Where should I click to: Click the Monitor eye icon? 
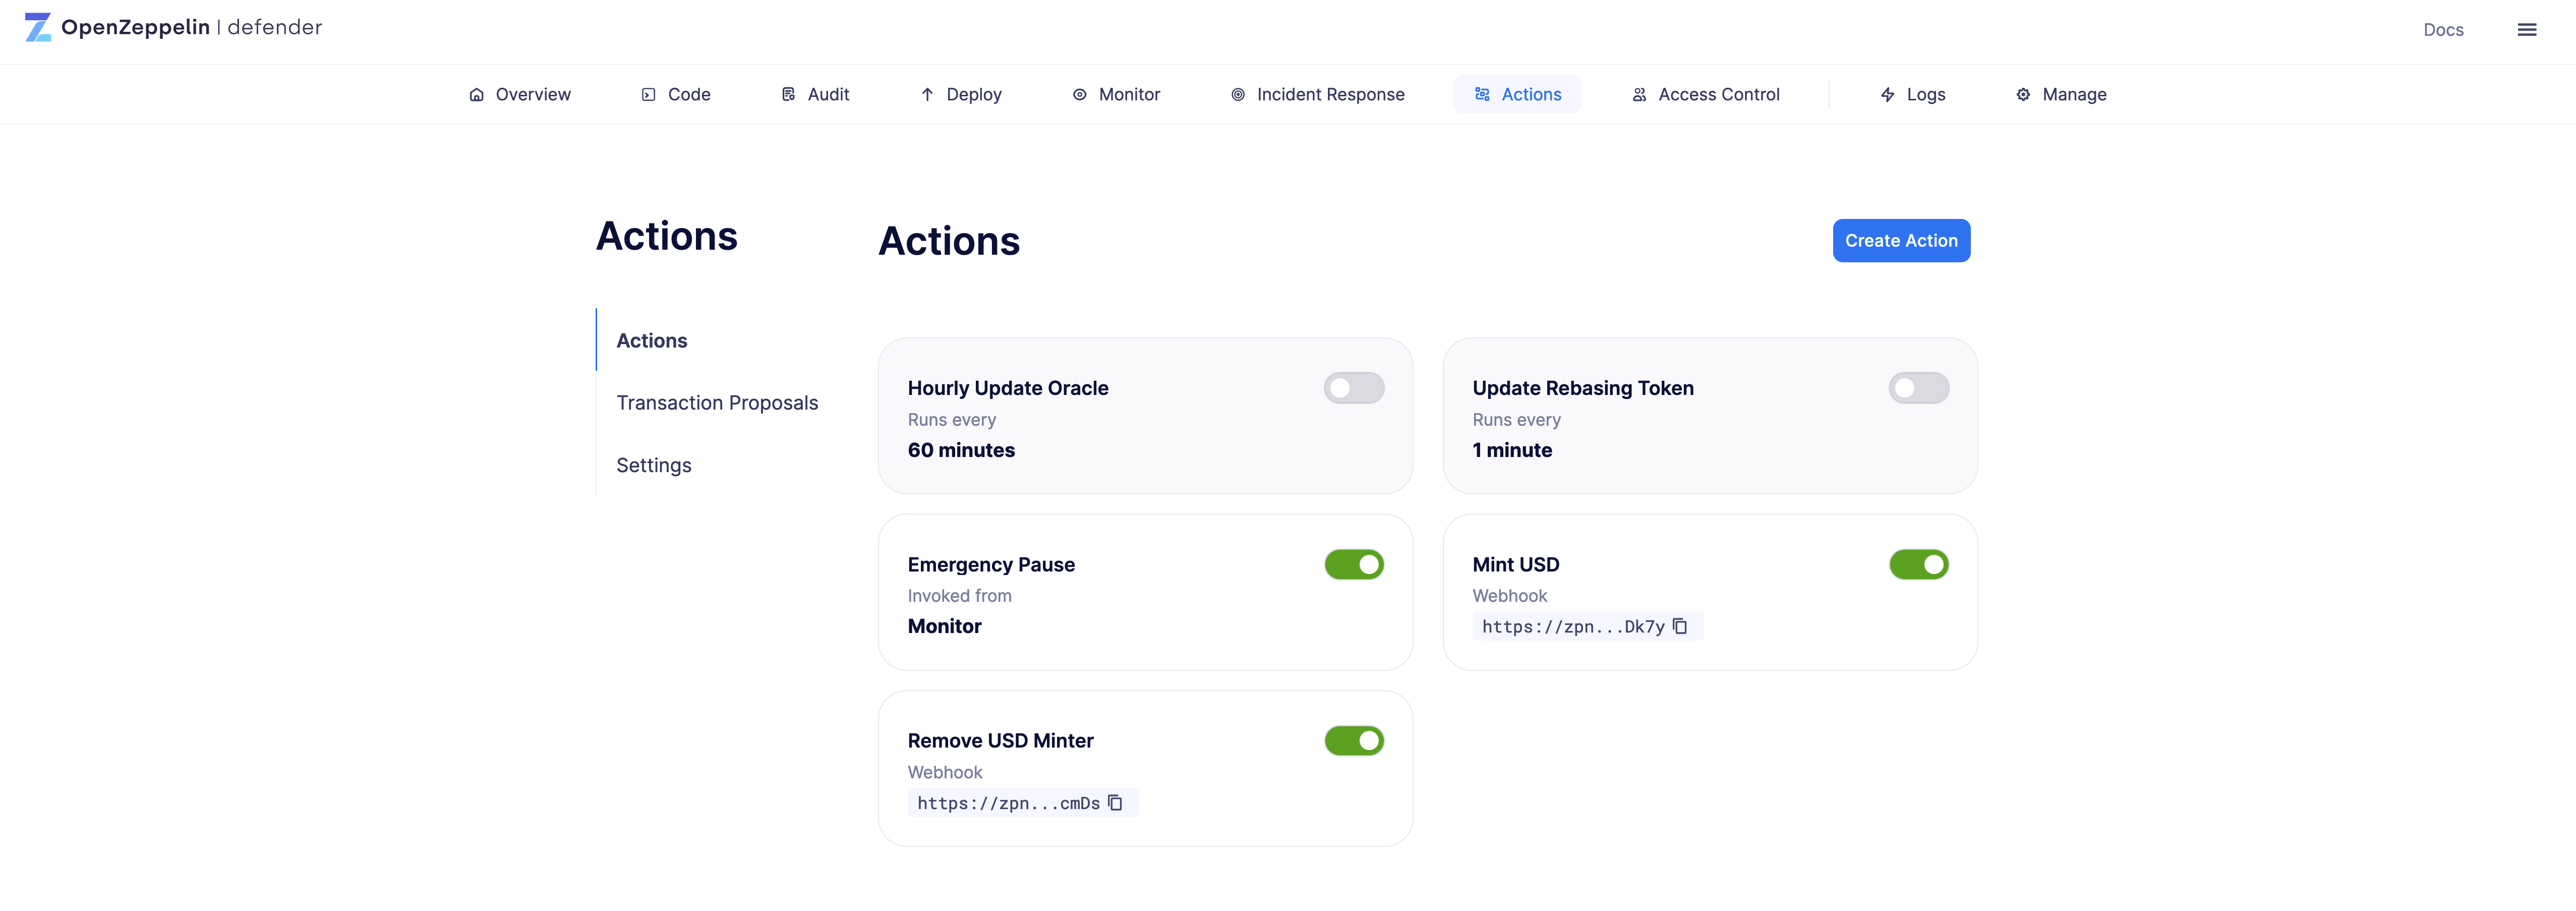1080,95
